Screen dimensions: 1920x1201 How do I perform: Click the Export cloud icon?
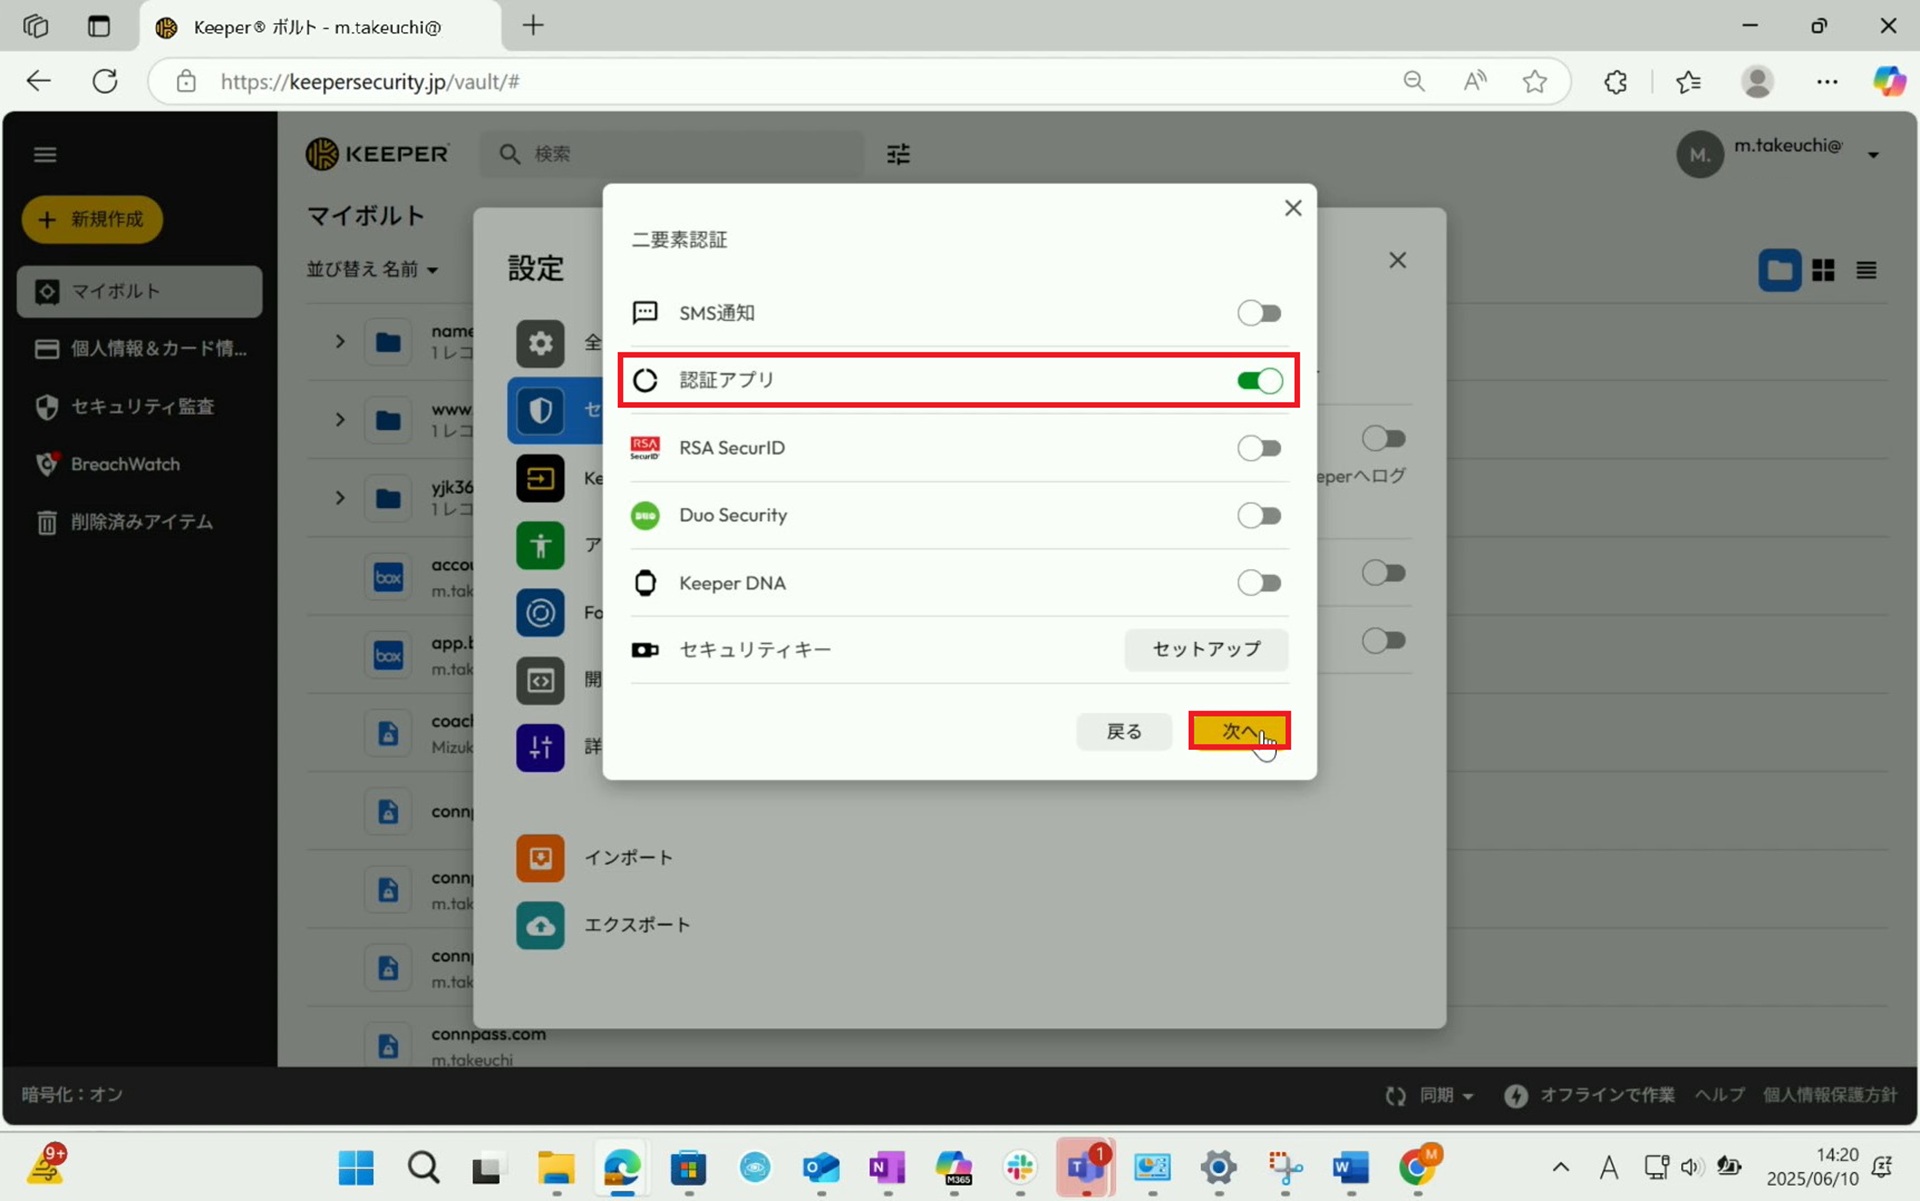[540, 925]
